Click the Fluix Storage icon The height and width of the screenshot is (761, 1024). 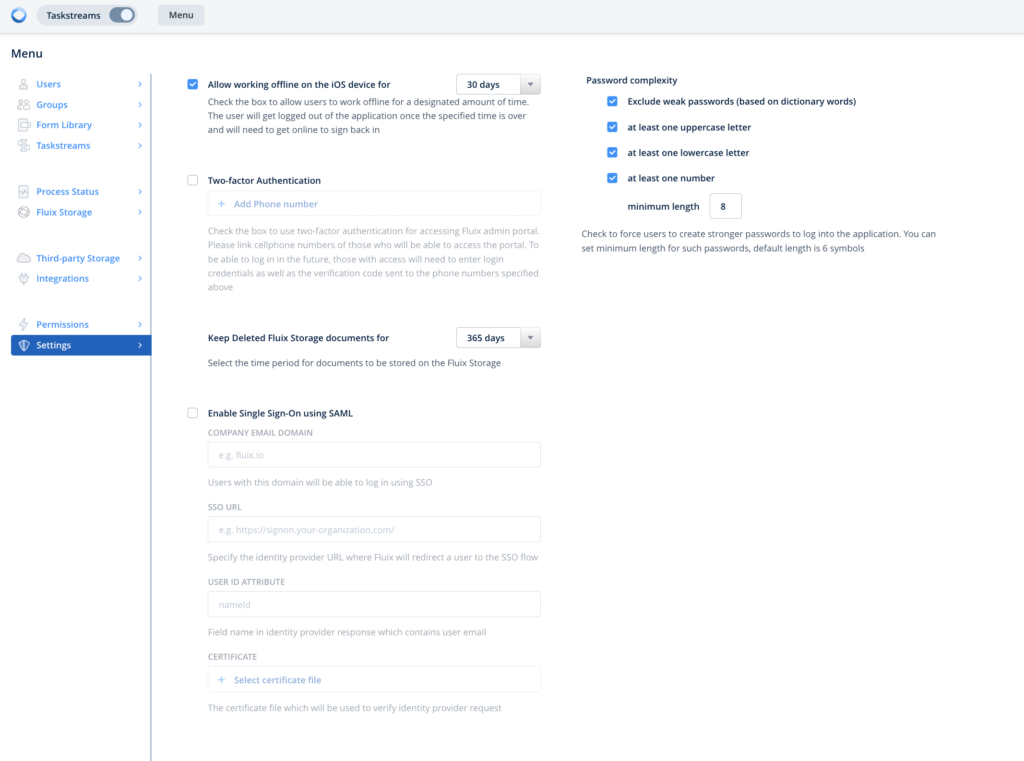[x=24, y=212]
